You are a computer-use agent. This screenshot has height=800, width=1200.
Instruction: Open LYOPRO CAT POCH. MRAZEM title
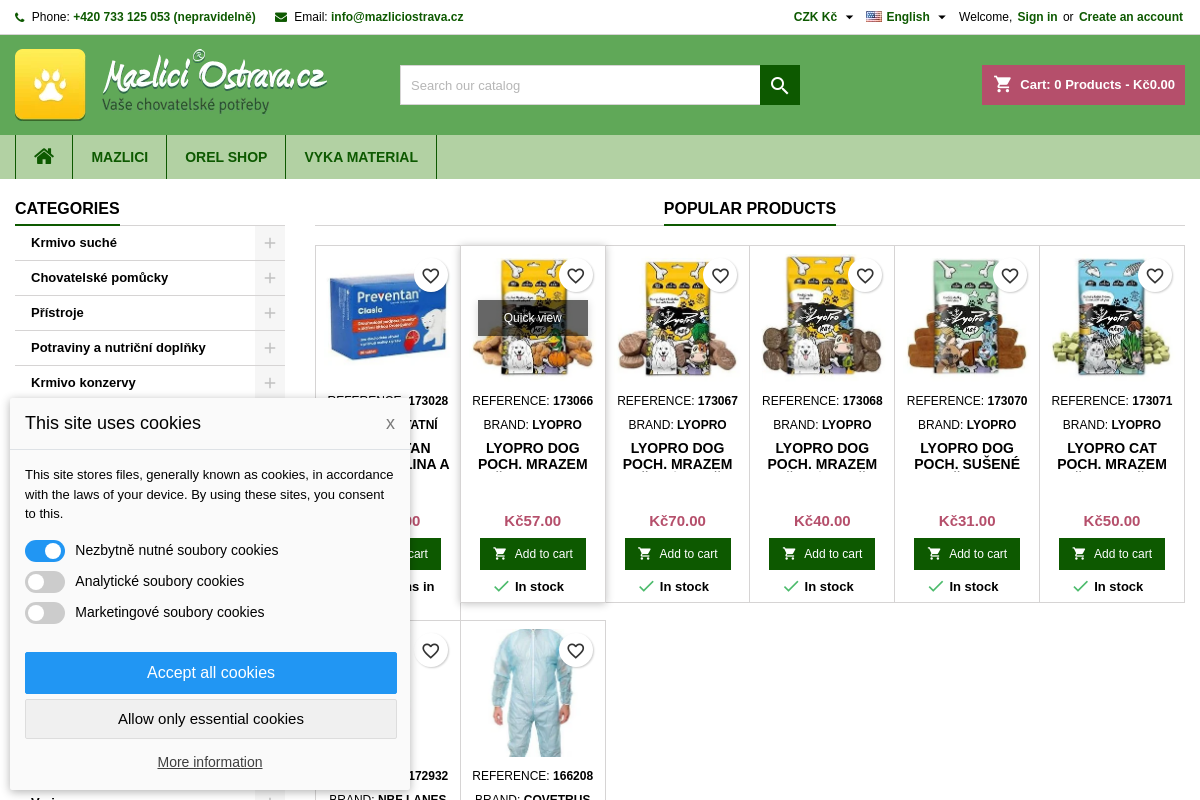(x=1112, y=456)
